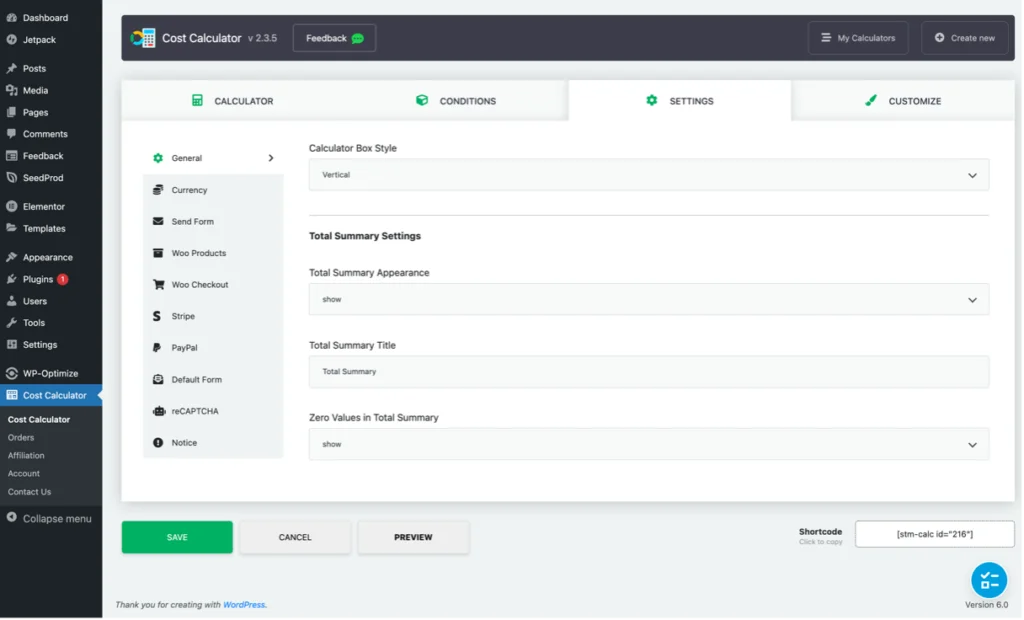Click the Dashboard icon in sidebar

click(12, 18)
